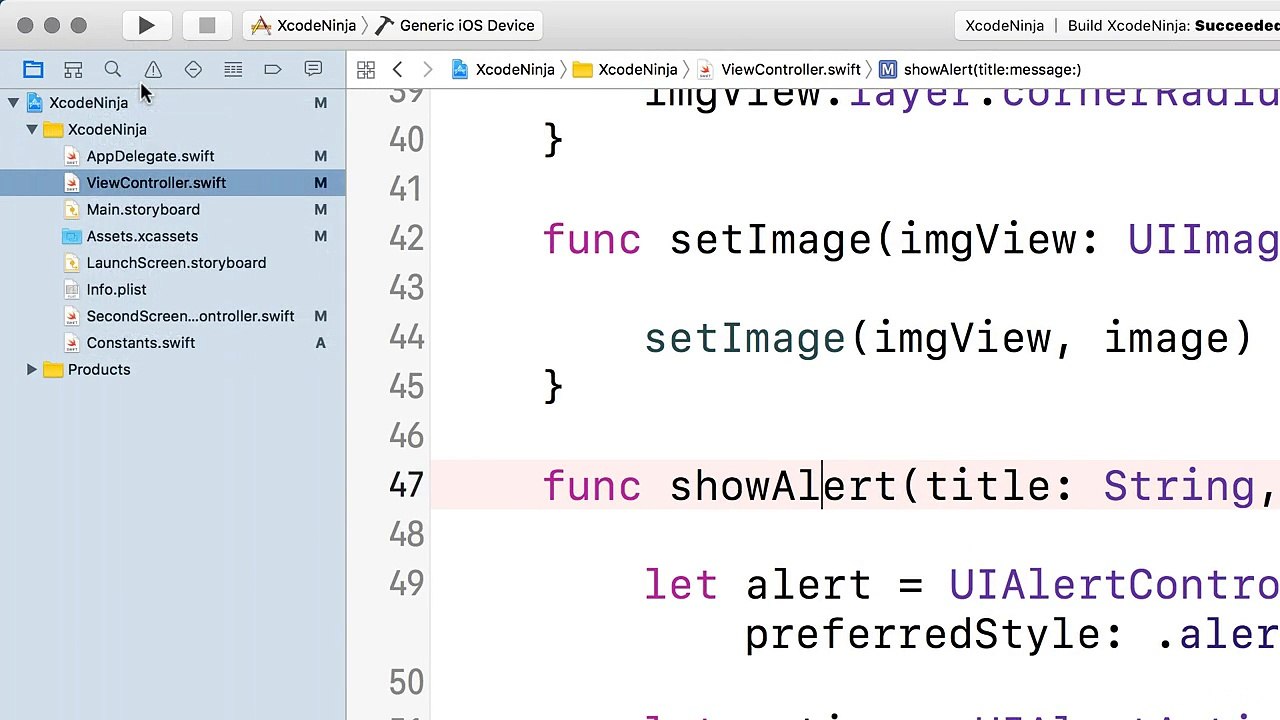Image resolution: width=1280 pixels, height=720 pixels.
Task: Click line number 49 gutter
Action: (406, 584)
